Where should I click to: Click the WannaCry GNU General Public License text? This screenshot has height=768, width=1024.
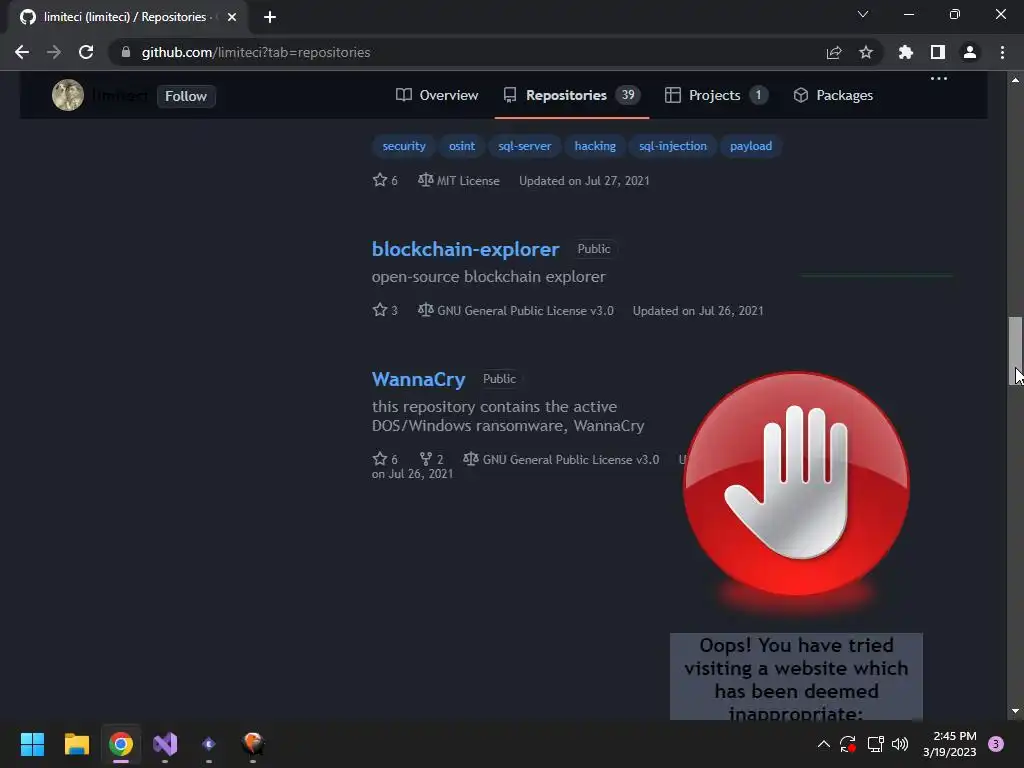pos(570,460)
